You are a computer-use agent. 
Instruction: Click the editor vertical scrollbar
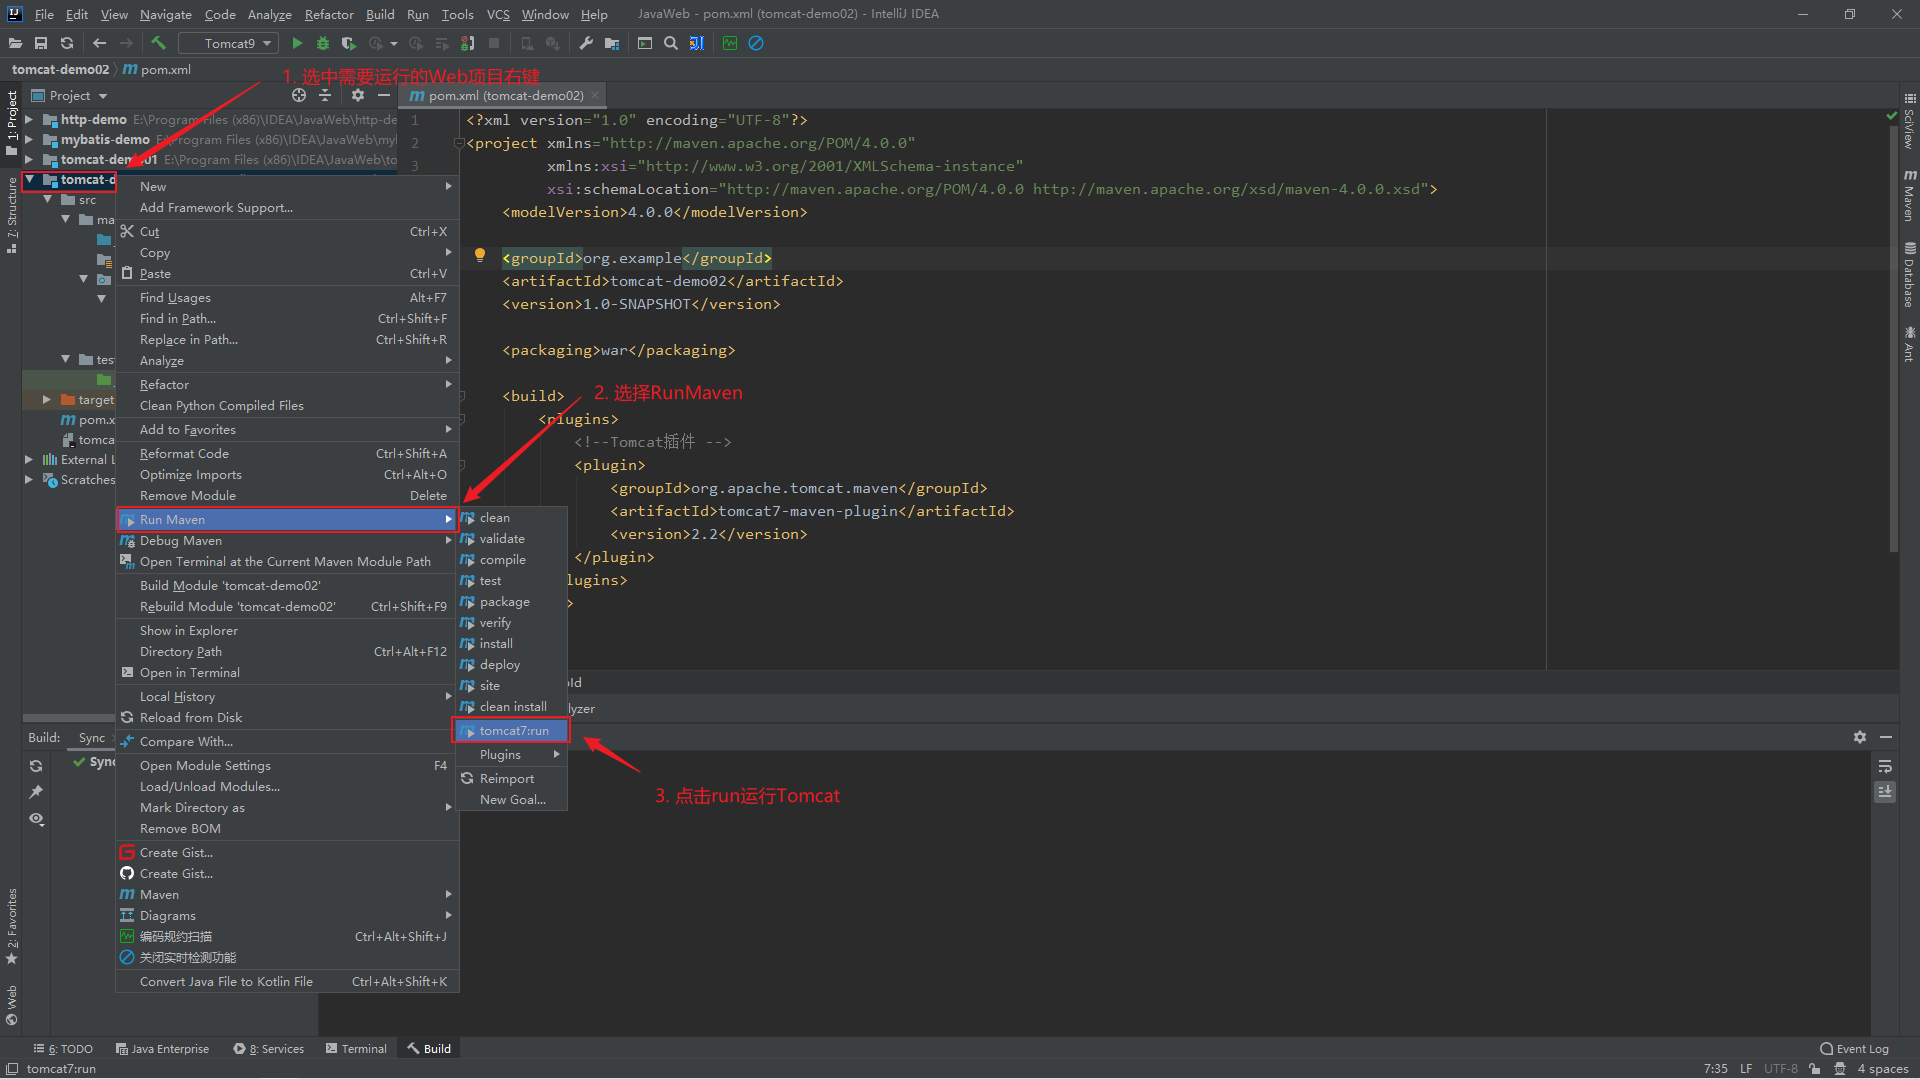pos(1893,330)
